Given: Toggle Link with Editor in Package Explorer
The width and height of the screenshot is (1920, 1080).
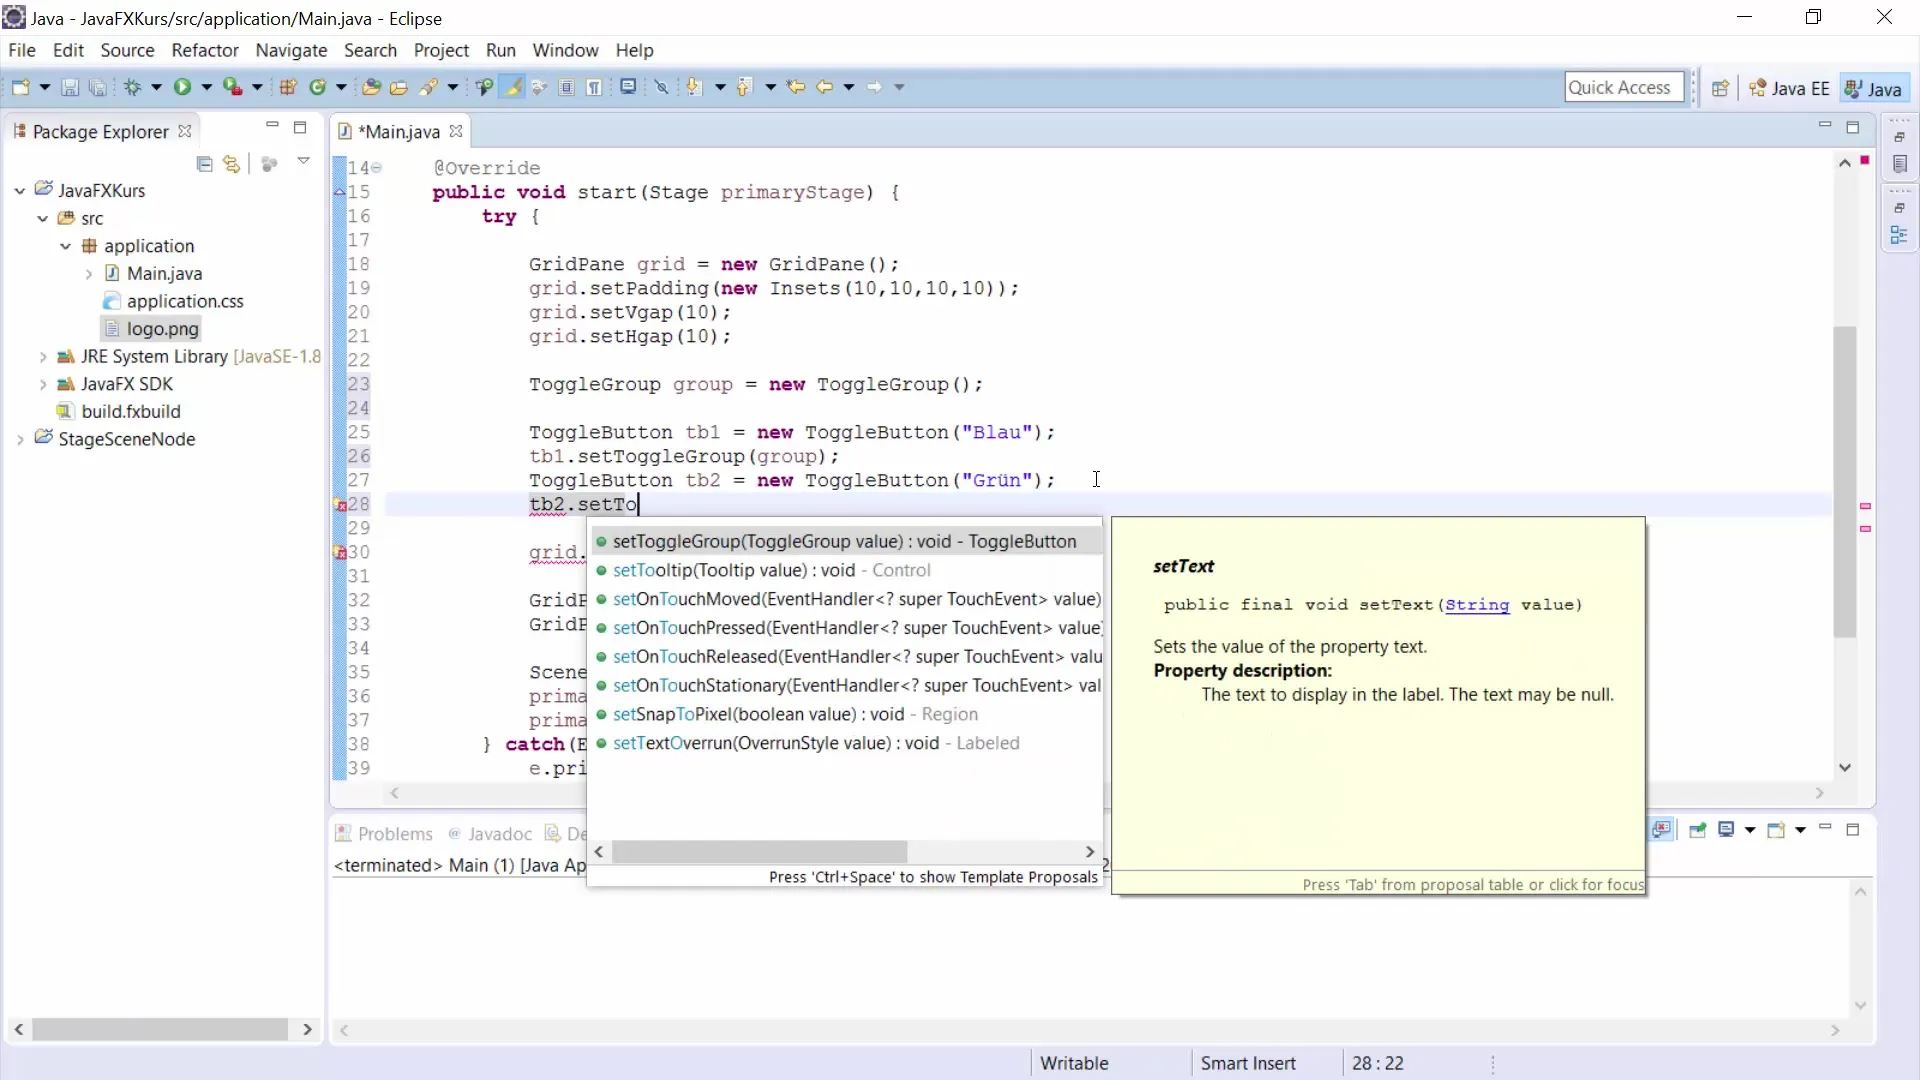Looking at the screenshot, I should click(232, 164).
